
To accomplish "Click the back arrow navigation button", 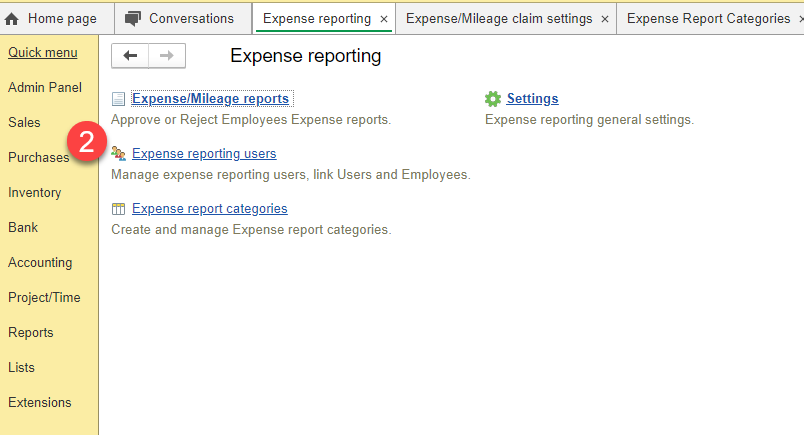I will click(x=130, y=55).
